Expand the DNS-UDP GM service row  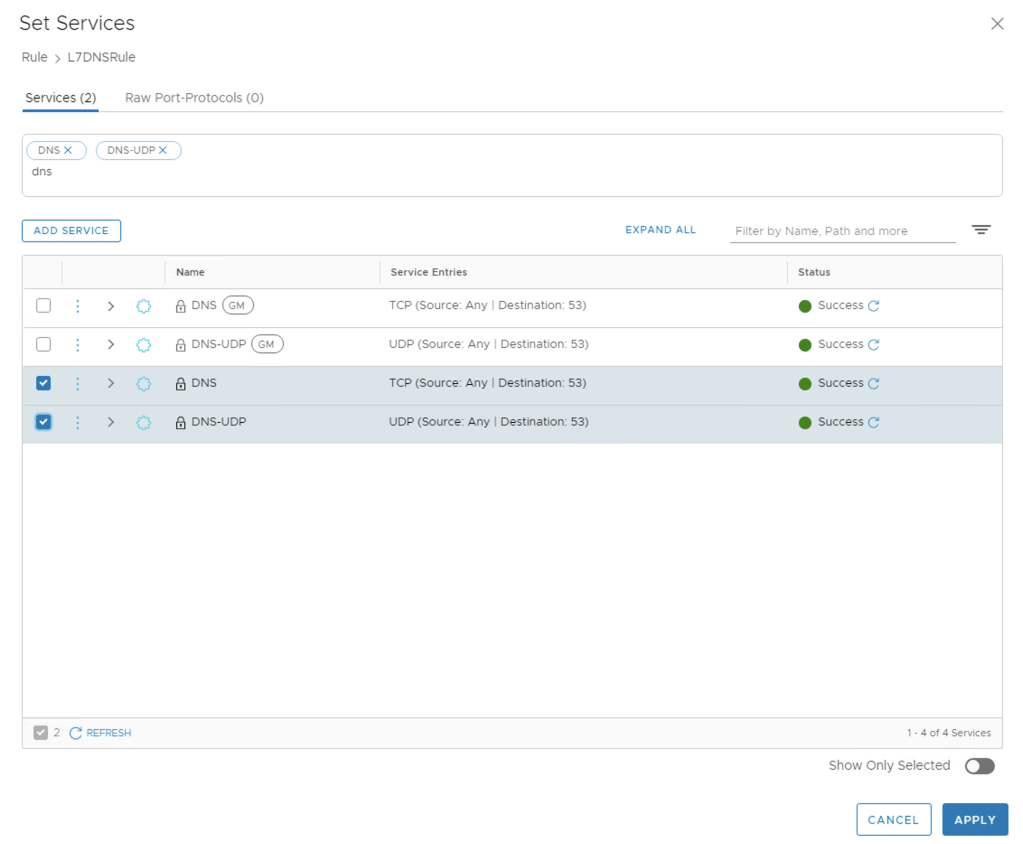111,345
